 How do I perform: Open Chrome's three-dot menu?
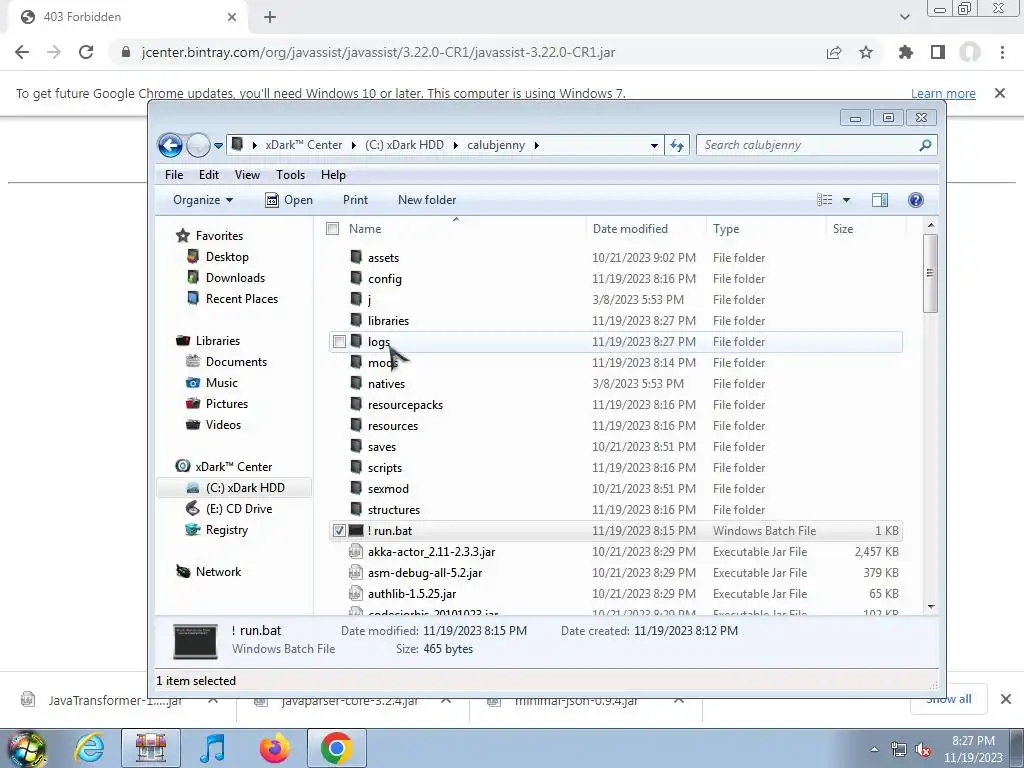click(1002, 52)
